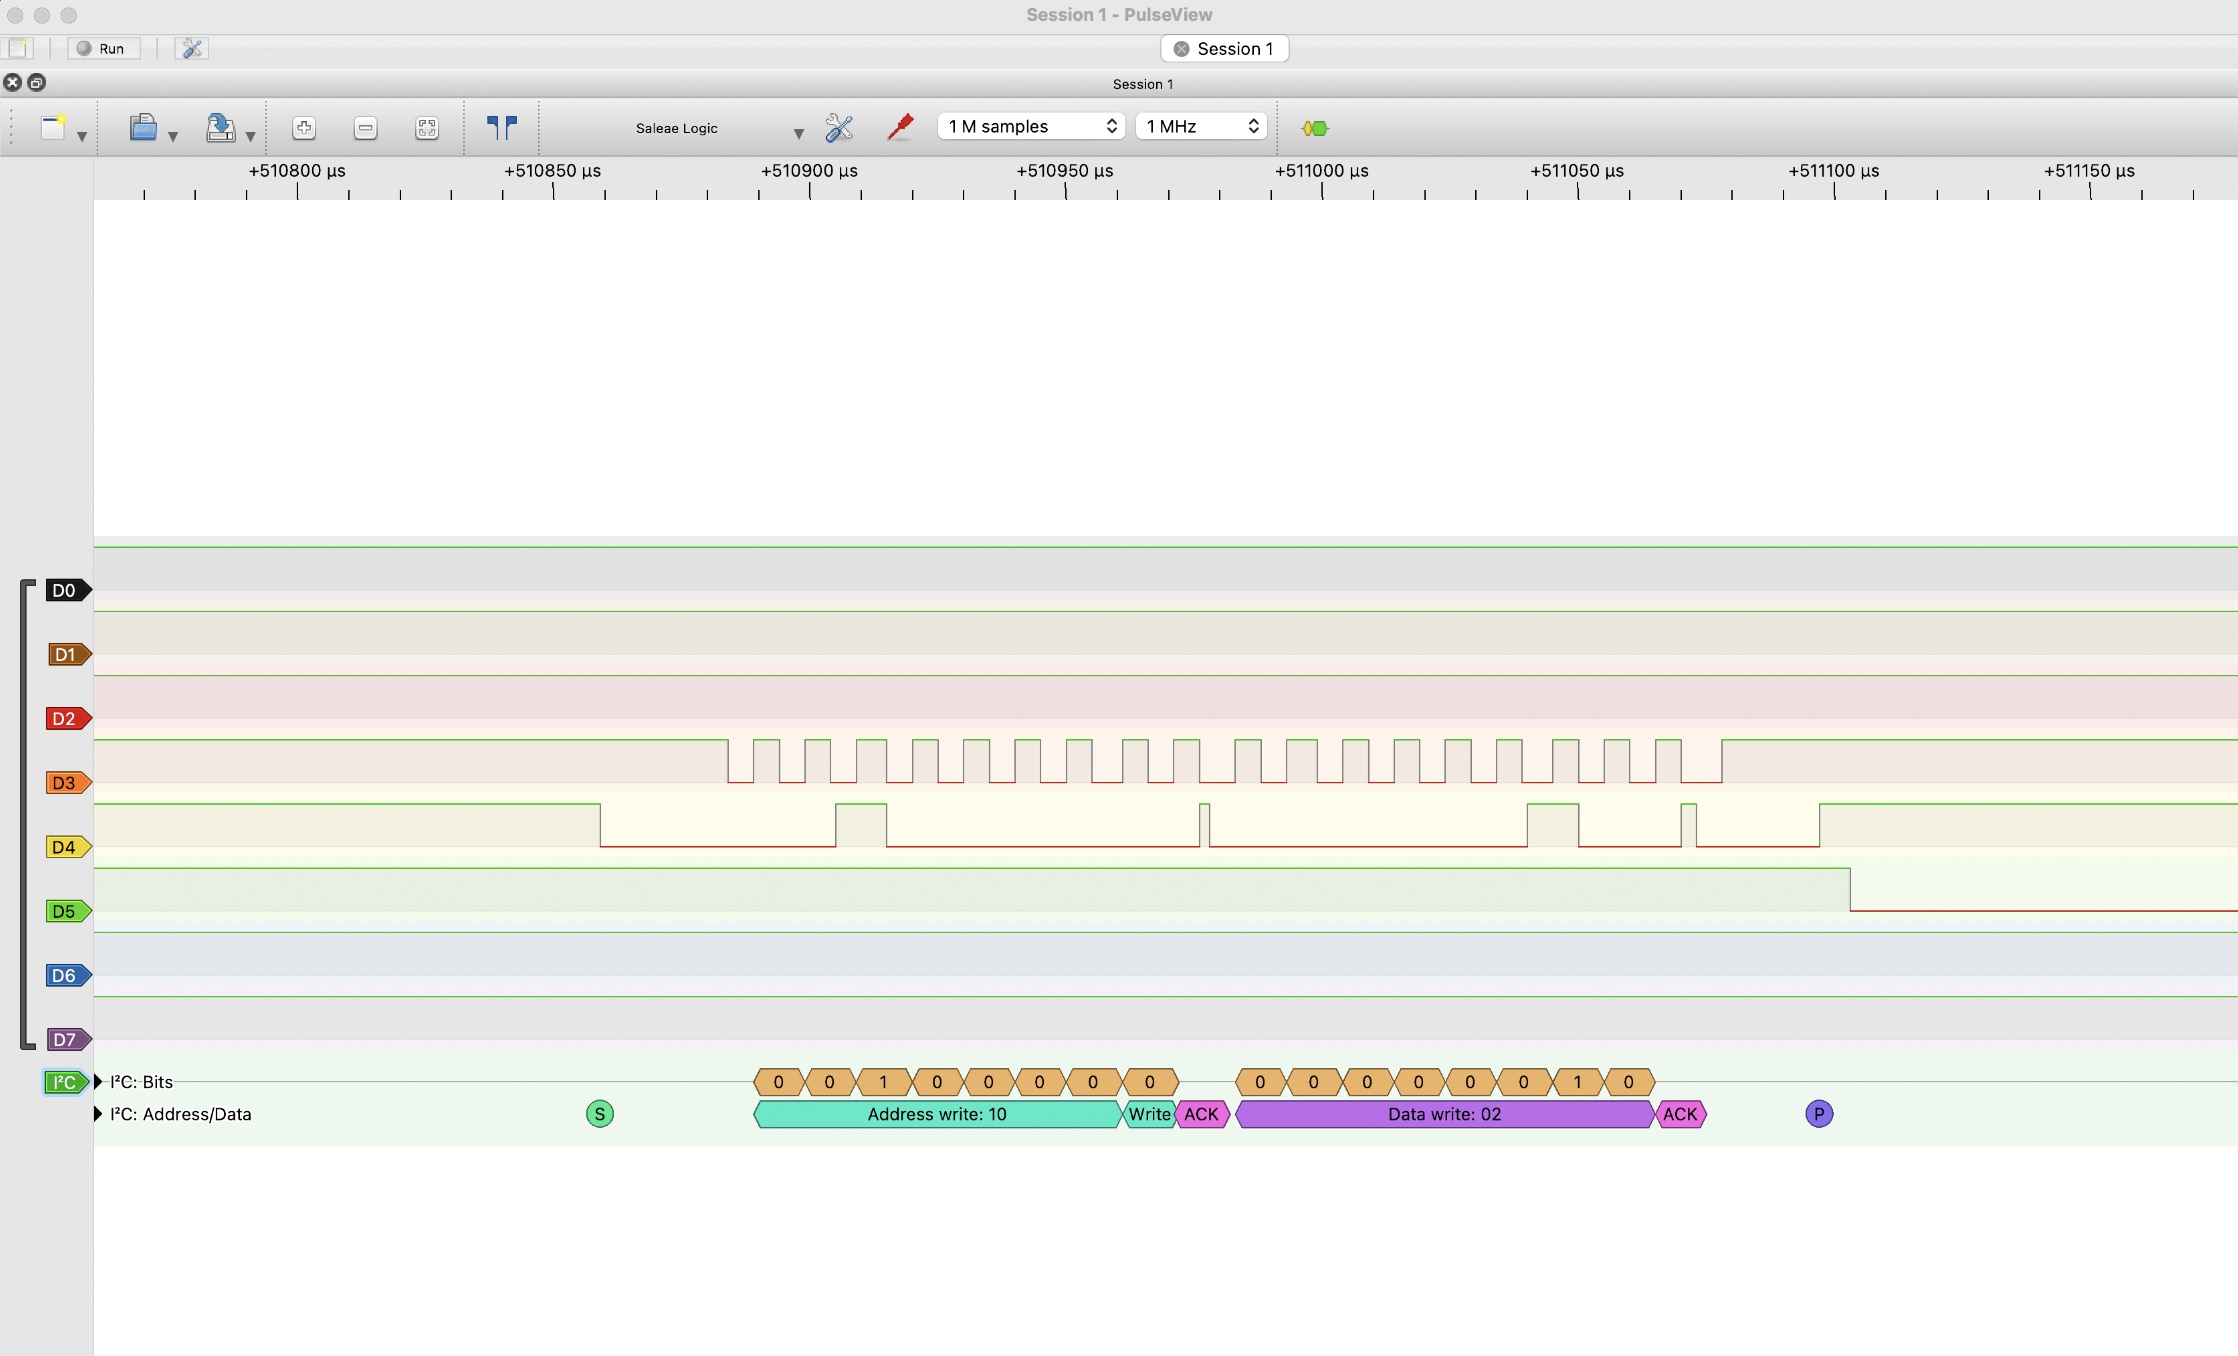Float the Session 1 dock panel
Screen dimensions: 2238x1356
[x=37, y=82]
